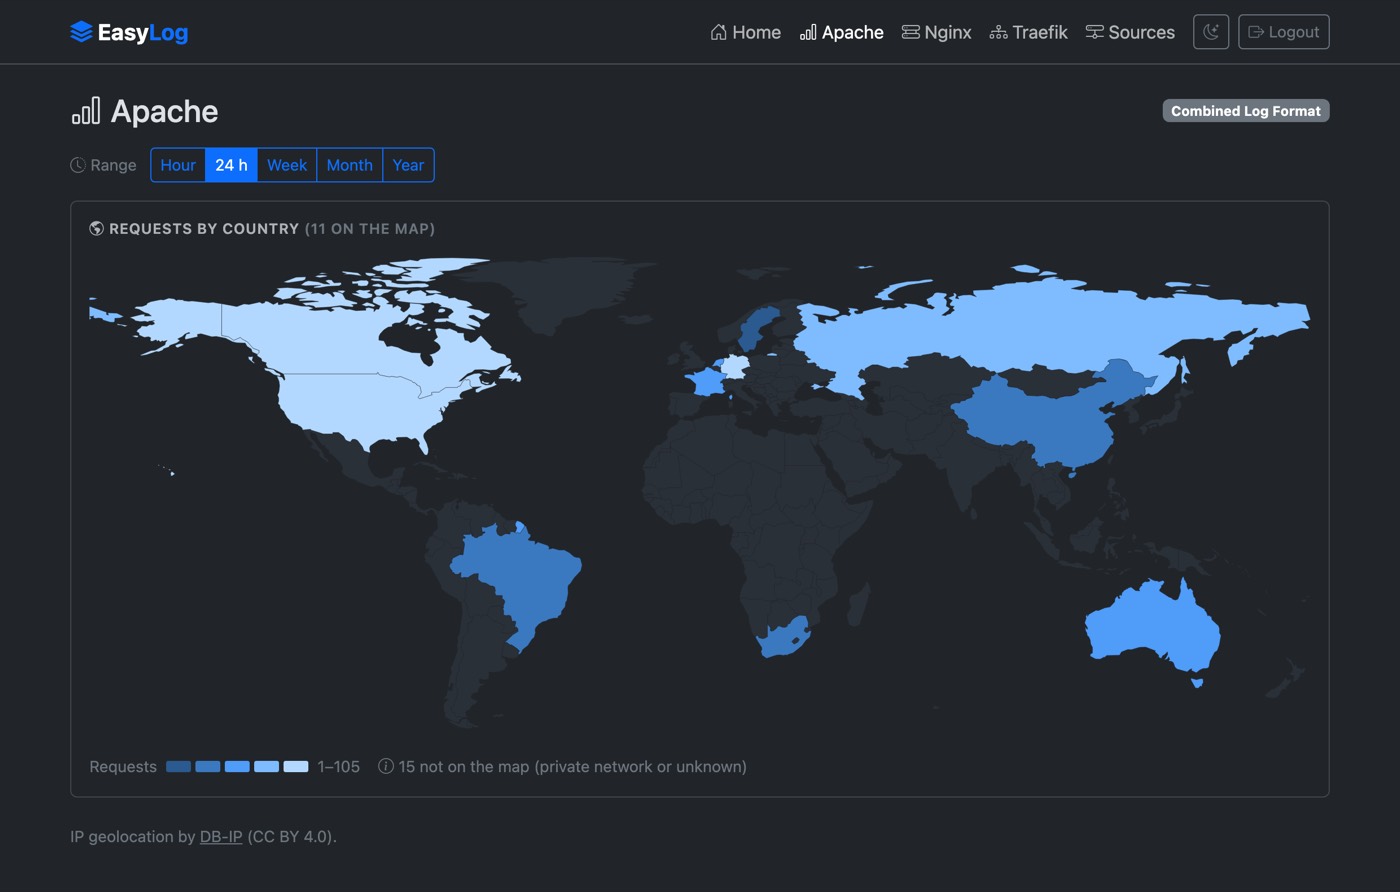Select the Year range

click(408, 165)
